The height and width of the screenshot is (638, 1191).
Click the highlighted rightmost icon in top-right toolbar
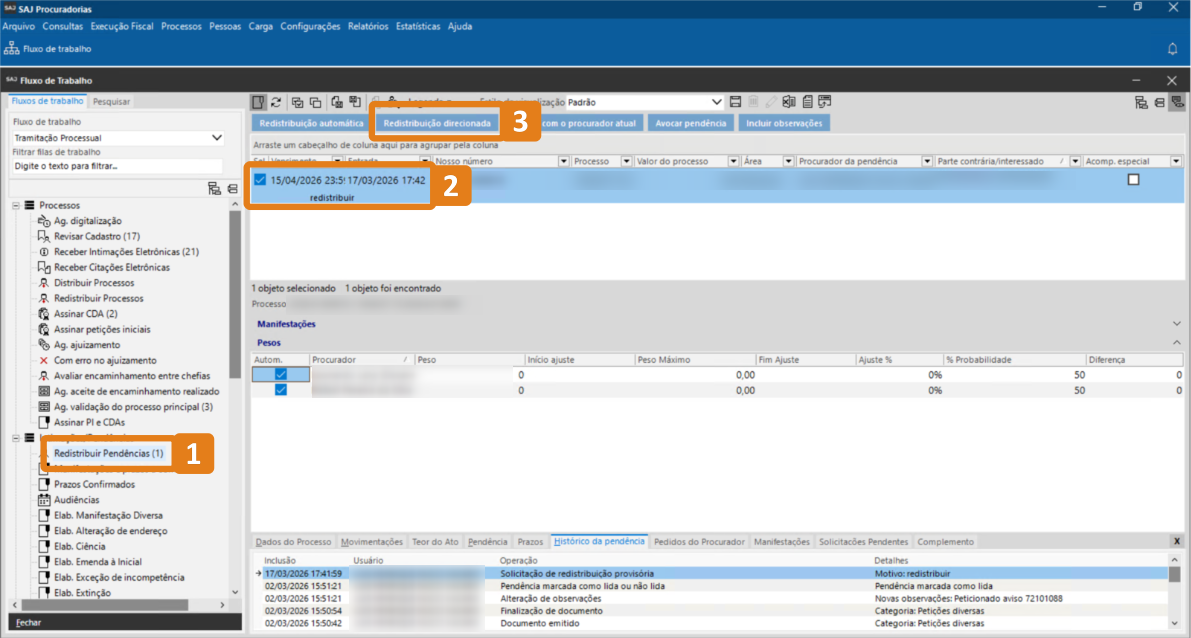(x=1176, y=102)
